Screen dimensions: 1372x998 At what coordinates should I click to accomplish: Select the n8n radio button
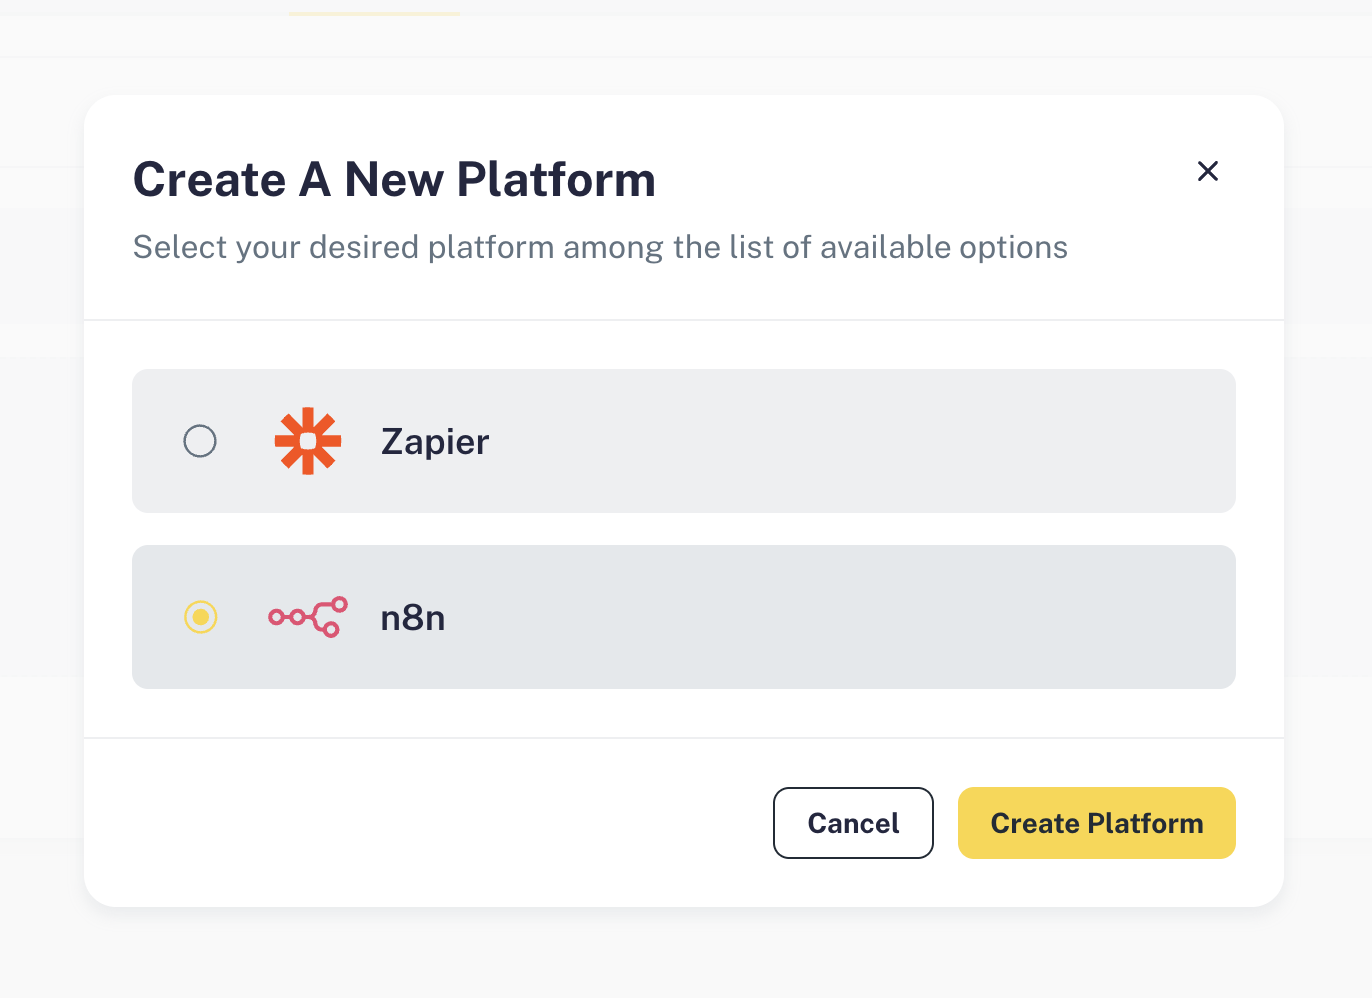coord(200,617)
